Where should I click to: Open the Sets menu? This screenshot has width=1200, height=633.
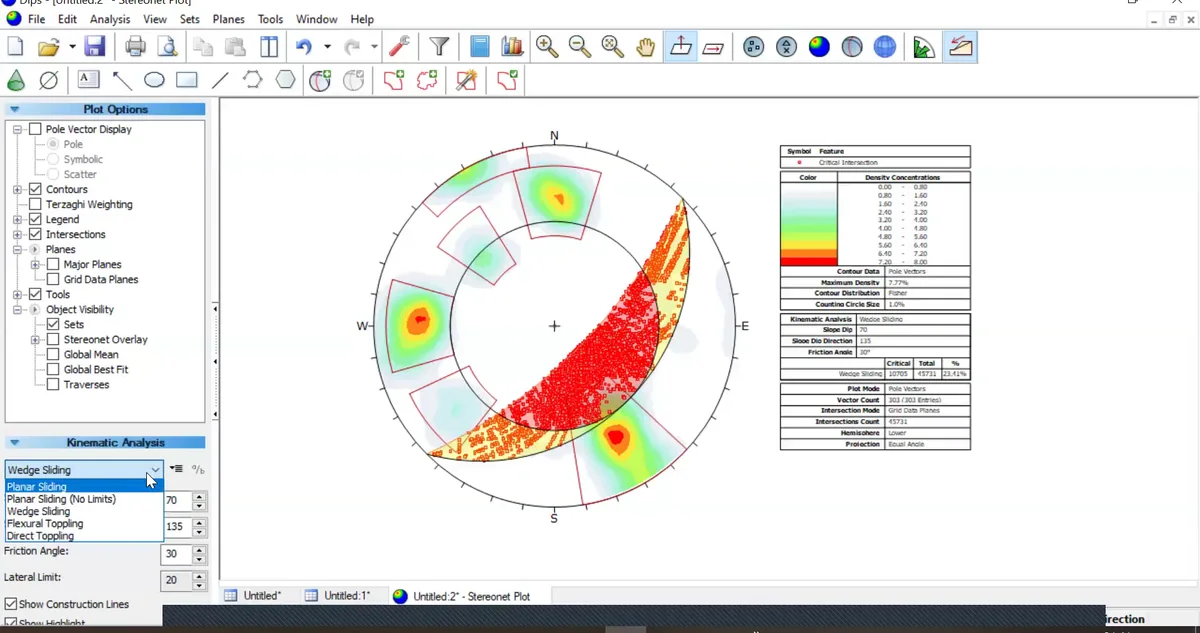tap(190, 19)
